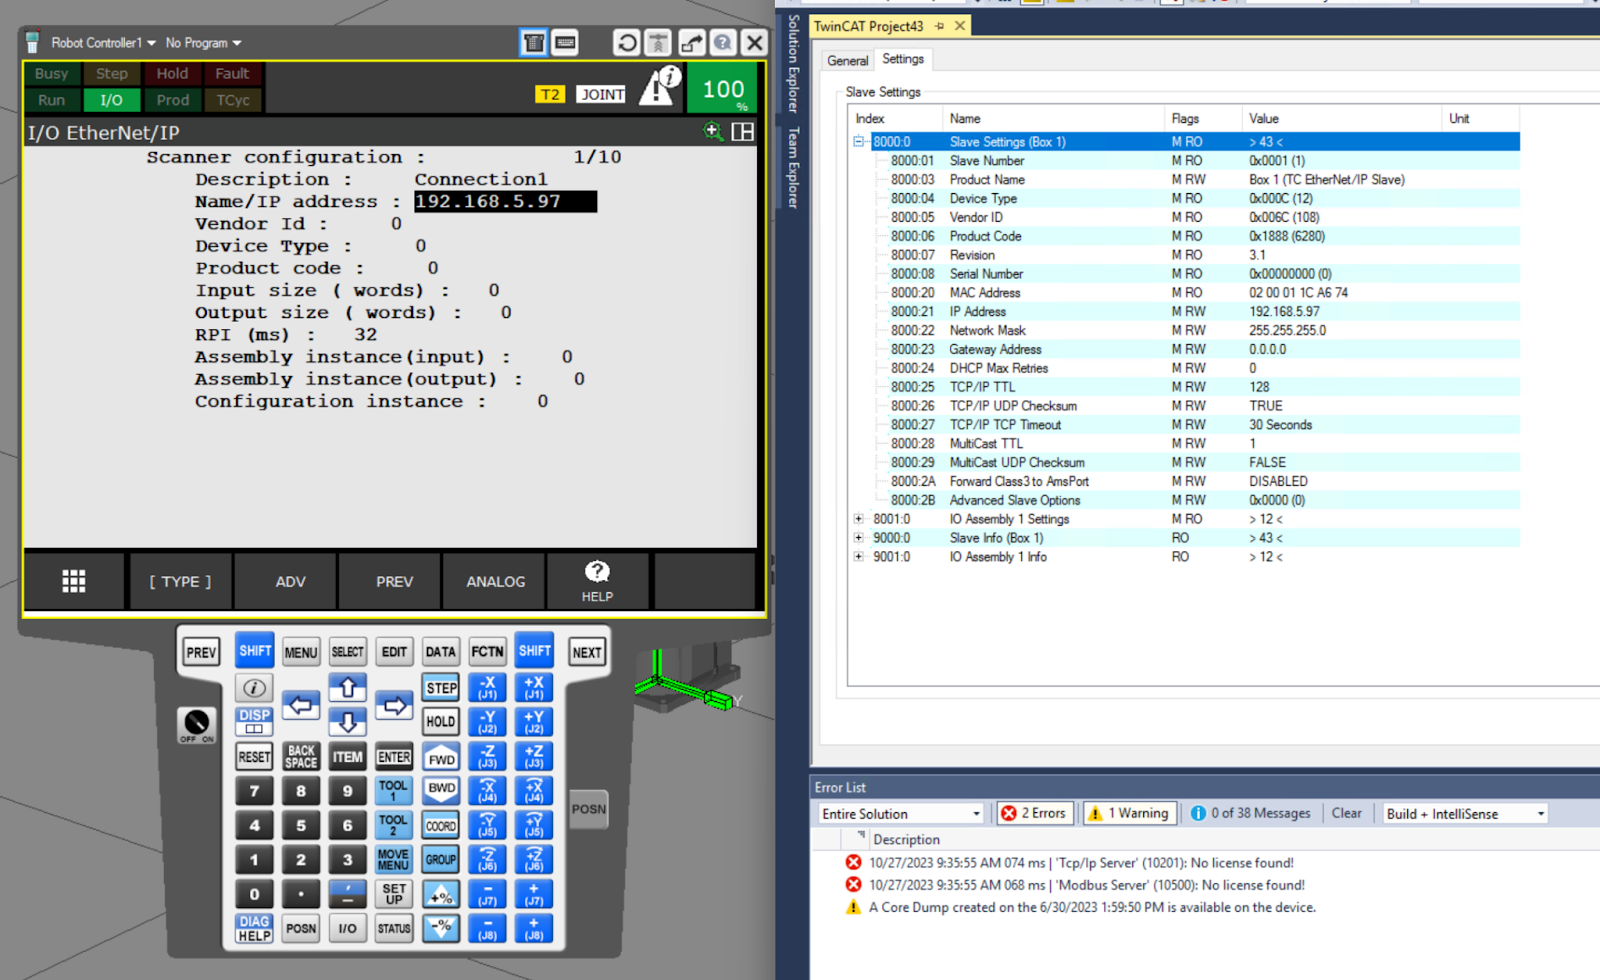The height and width of the screenshot is (980, 1600).
Task: Click the always-on-top icon beside restart
Action: pyautogui.click(x=658, y=43)
